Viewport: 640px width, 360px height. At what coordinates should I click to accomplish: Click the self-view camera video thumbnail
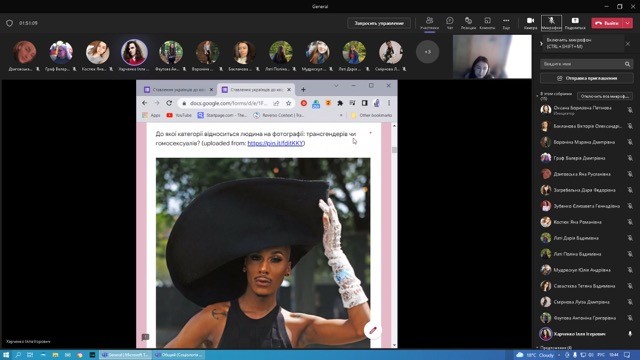pos(492,56)
